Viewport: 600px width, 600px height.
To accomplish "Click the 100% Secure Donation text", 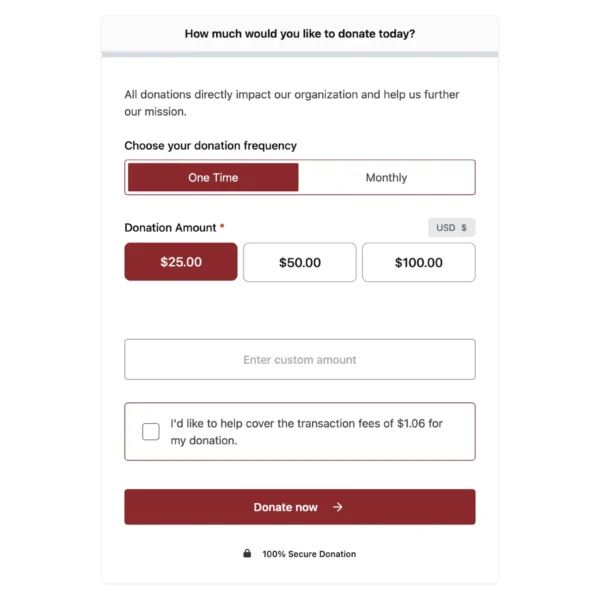I will tap(308, 553).
